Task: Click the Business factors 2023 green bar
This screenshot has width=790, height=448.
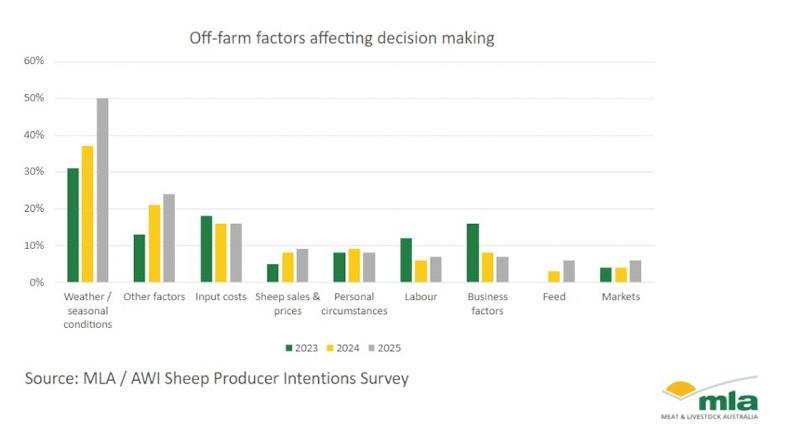Action: 473,253
